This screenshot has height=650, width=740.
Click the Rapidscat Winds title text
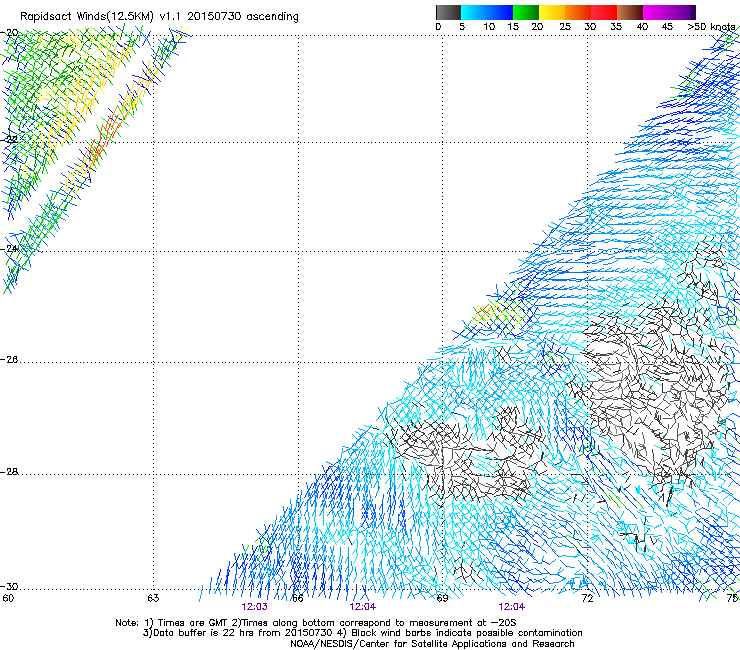160,17
